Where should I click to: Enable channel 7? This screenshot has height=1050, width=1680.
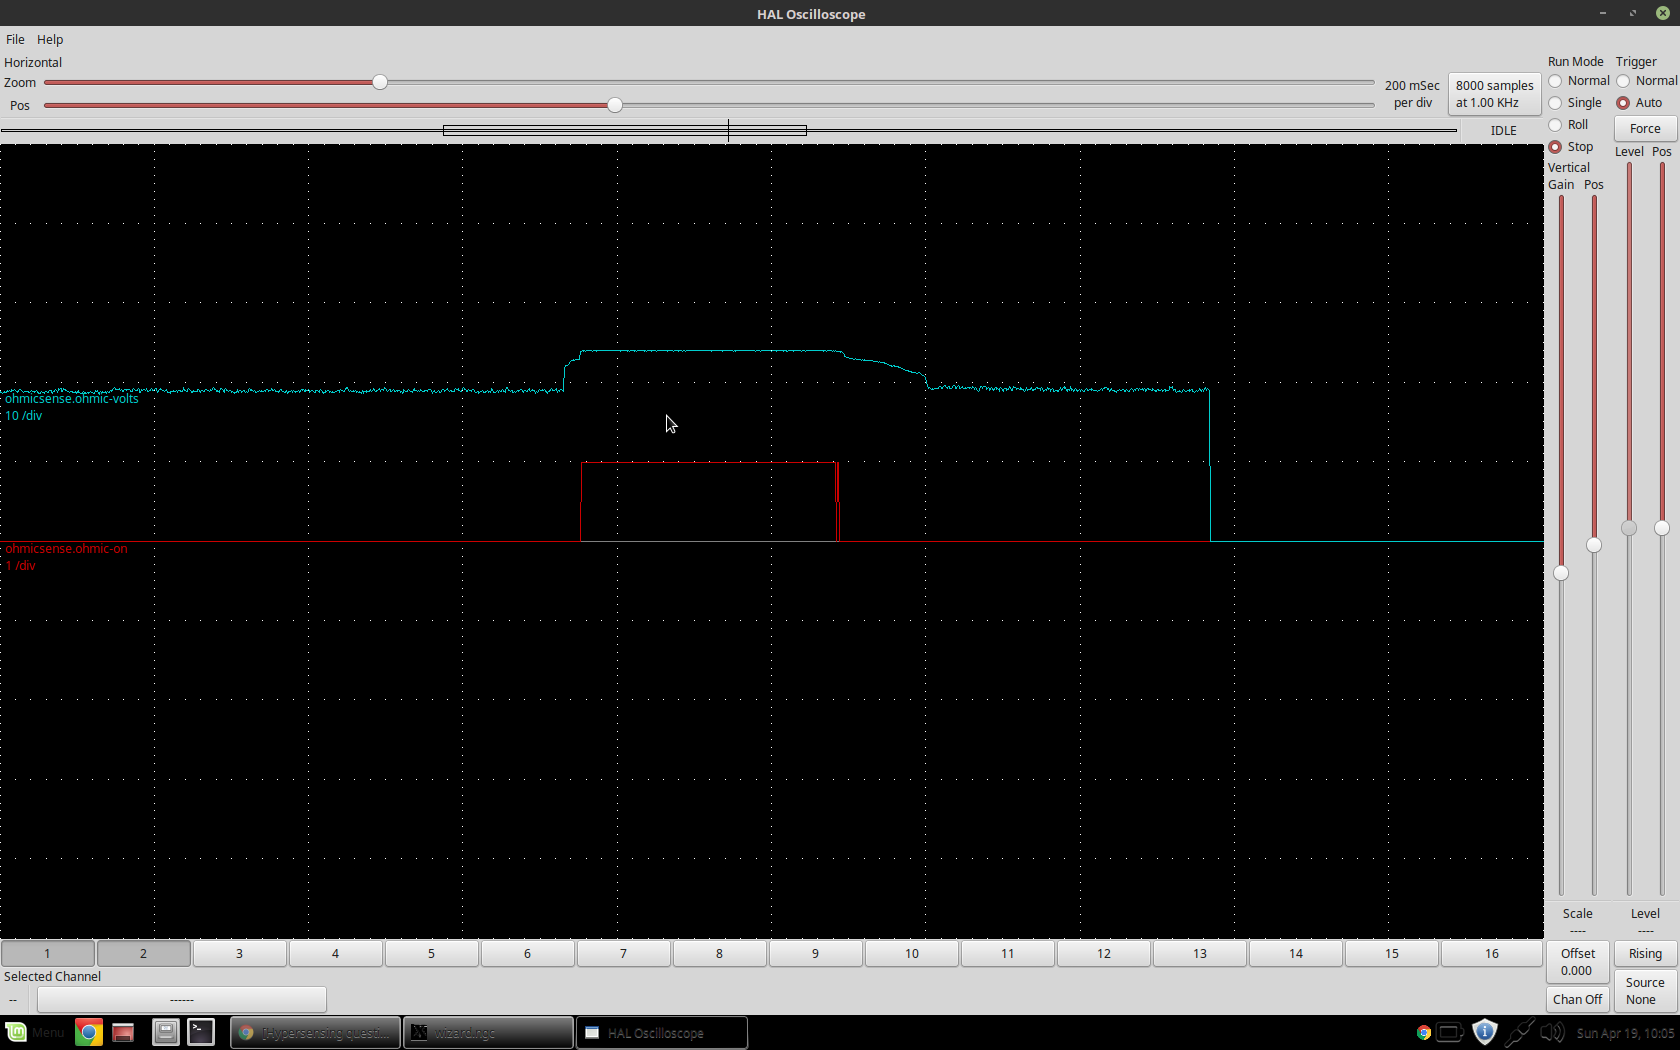pyautogui.click(x=623, y=953)
